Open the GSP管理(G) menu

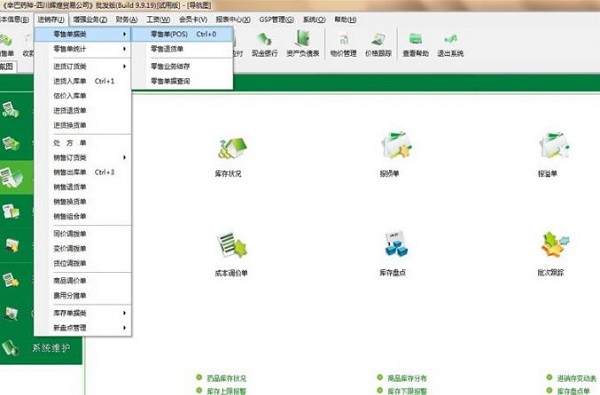tap(276, 19)
